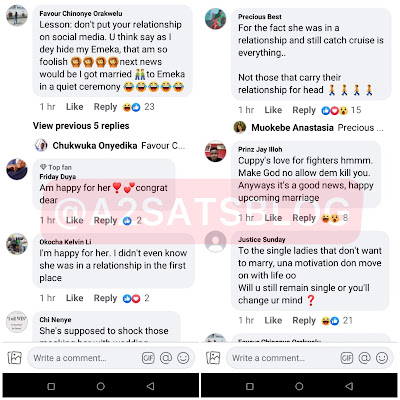This screenshot has height=400, width=400.
Task: Open recent apps square on left screen
Action: pos(51,386)
